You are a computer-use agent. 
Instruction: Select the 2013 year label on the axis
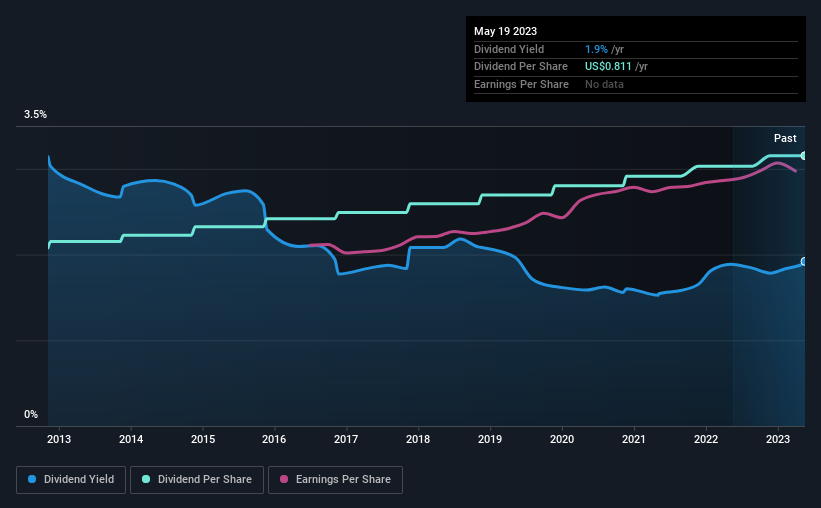59,439
